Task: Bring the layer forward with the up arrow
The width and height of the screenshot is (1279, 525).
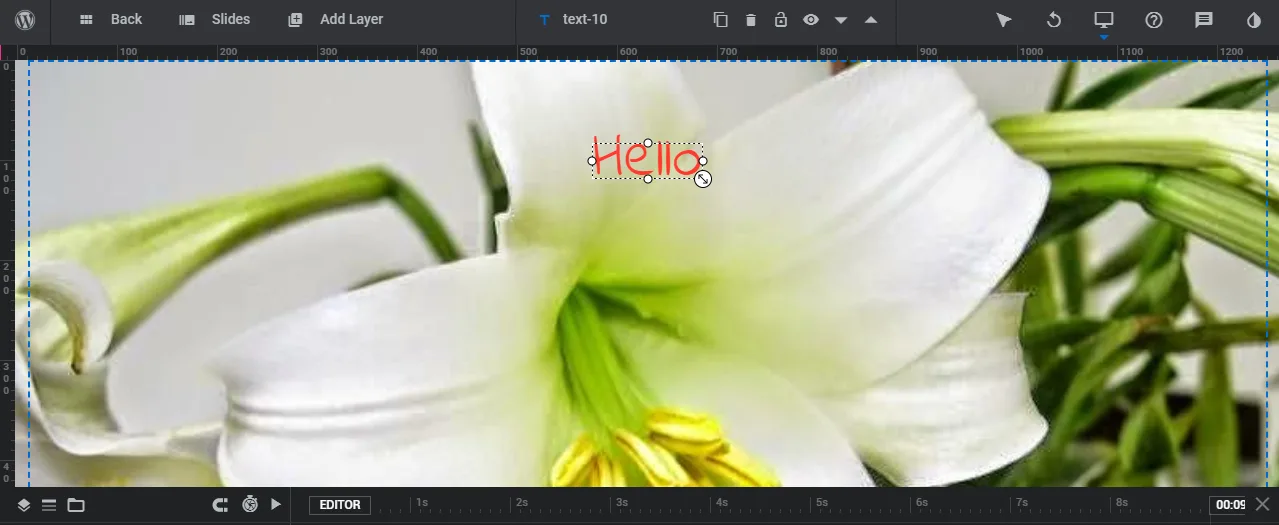Action: [x=871, y=20]
